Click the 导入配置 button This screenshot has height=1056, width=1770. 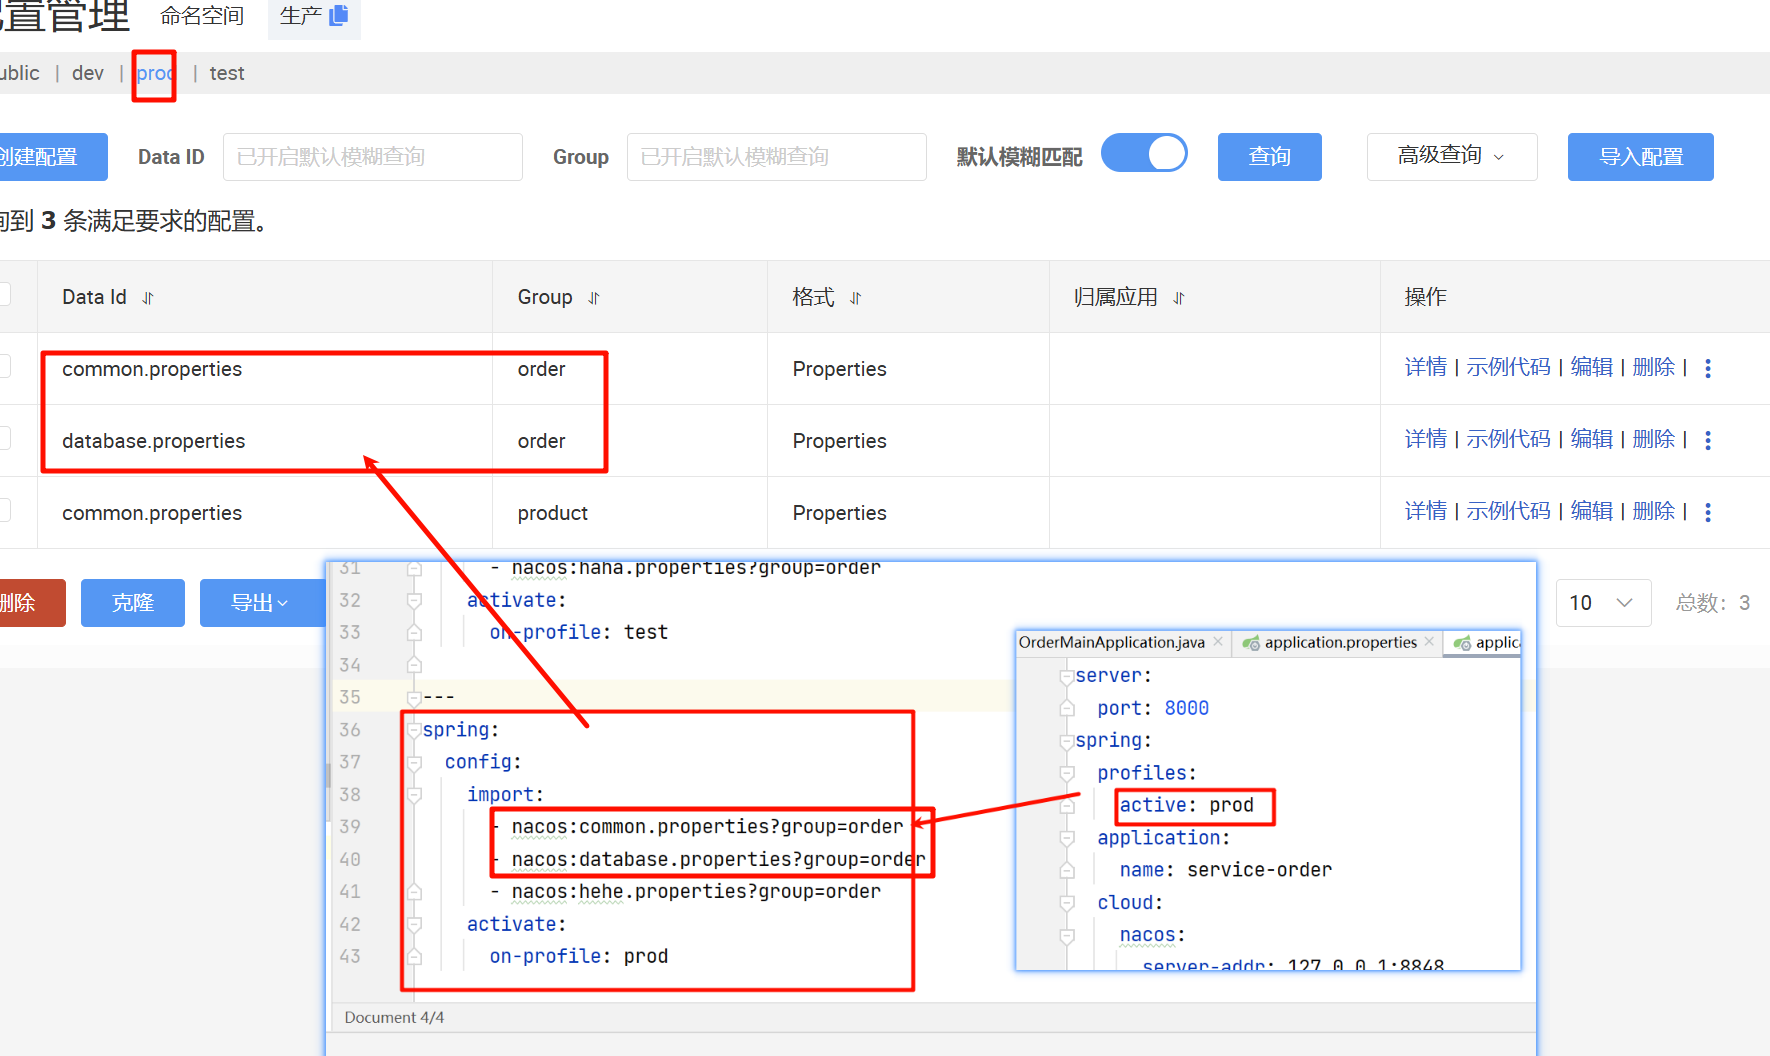tap(1641, 157)
